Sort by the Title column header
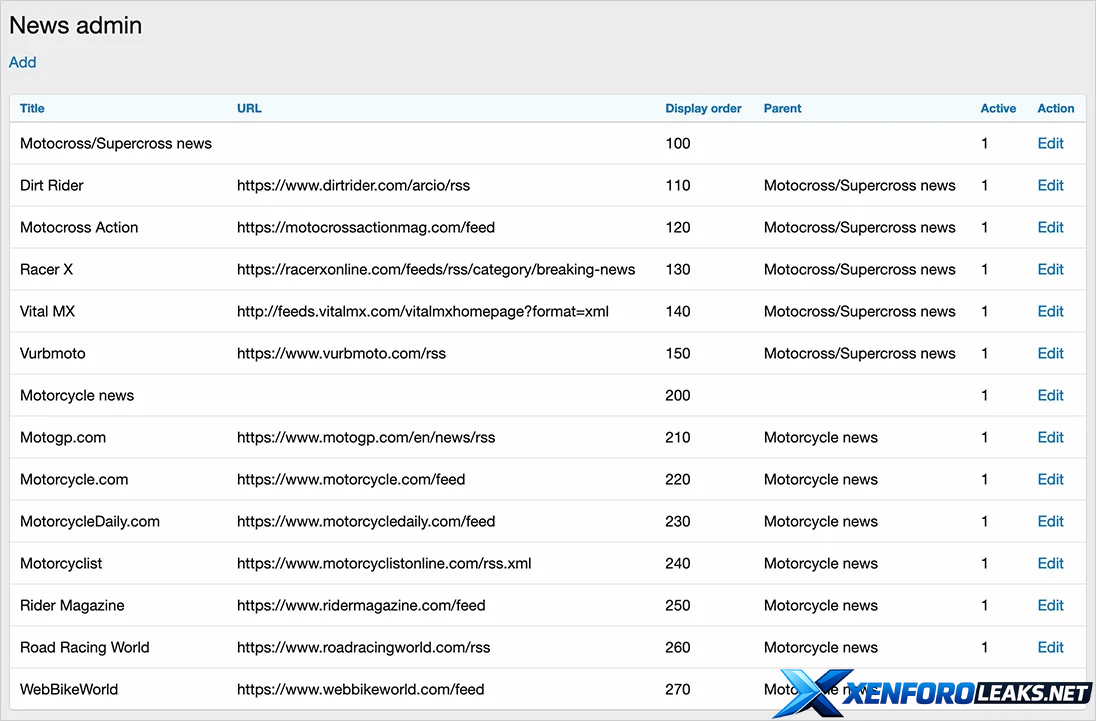Image resolution: width=1096 pixels, height=721 pixels. [x=32, y=108]
